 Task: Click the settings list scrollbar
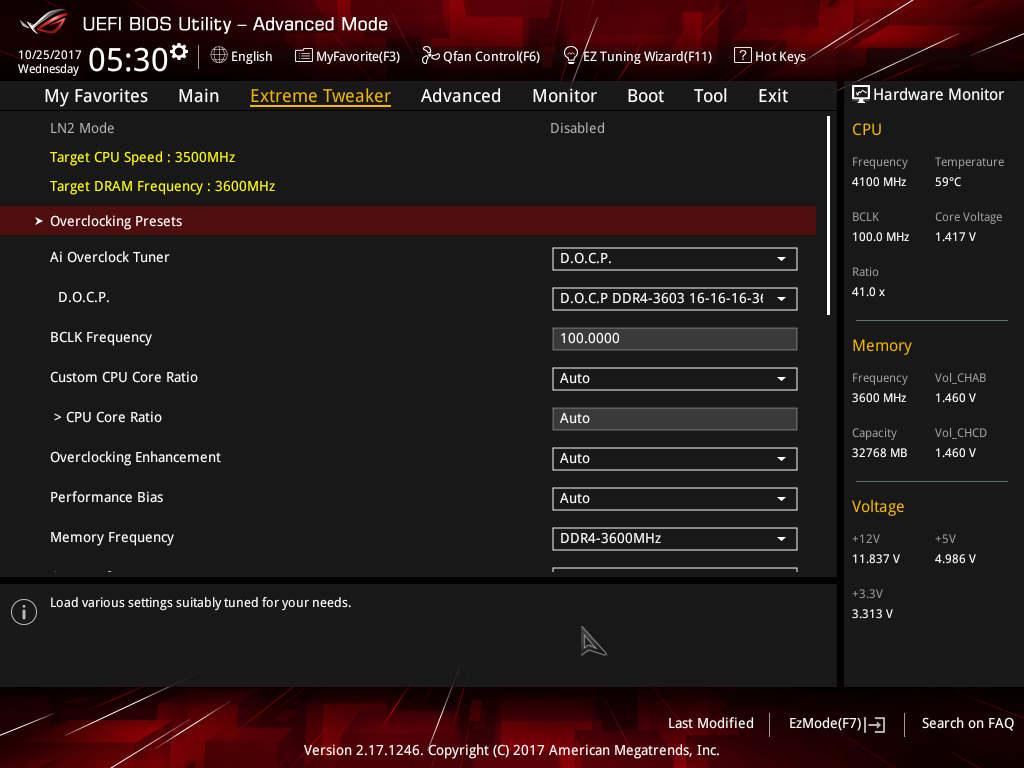point(829,216)
